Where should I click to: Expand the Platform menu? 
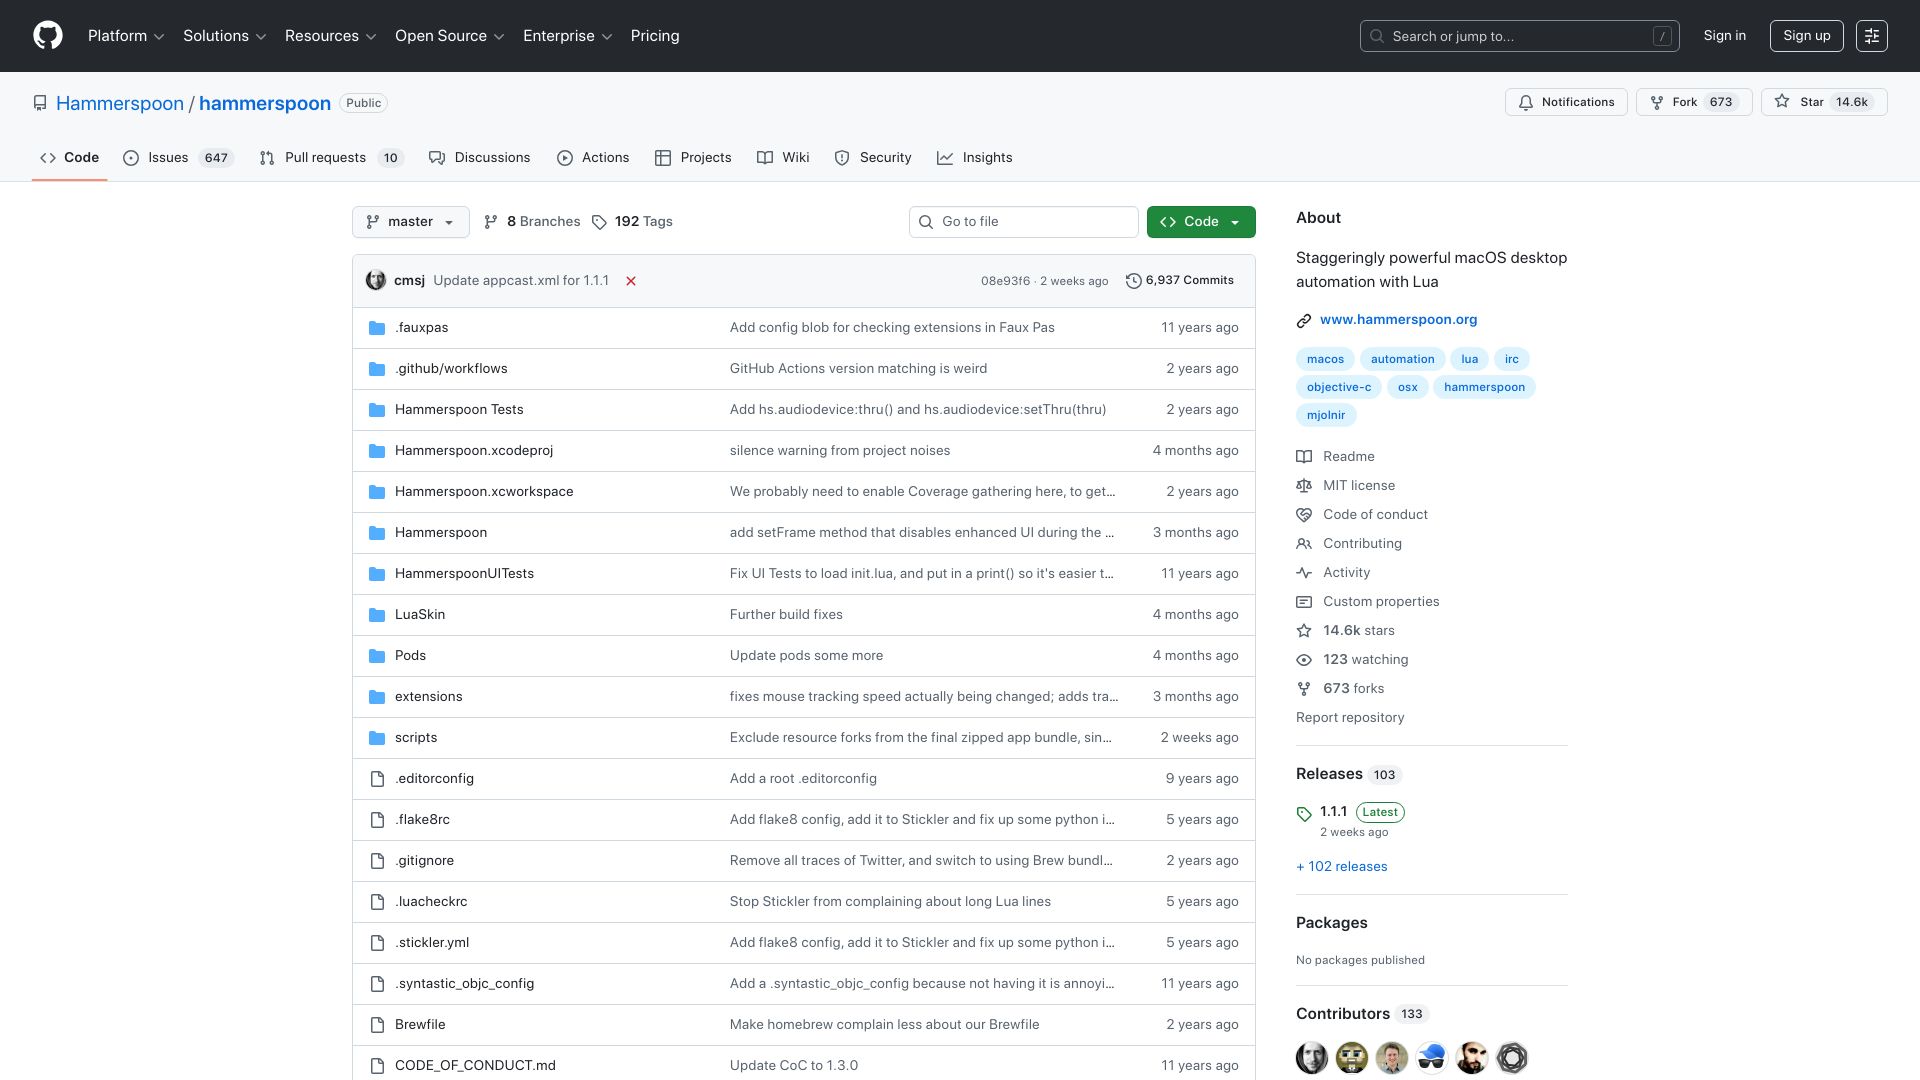coord(126,36)
